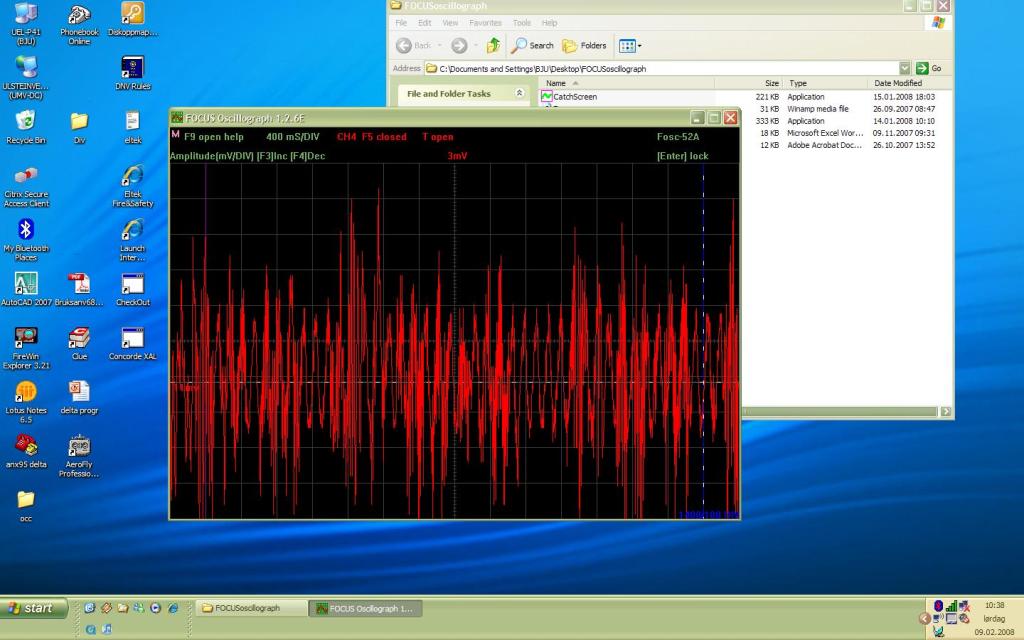Open the Back button history dropdown arrow
This screenshot has width=1024, height=640.
pos(440,46)
